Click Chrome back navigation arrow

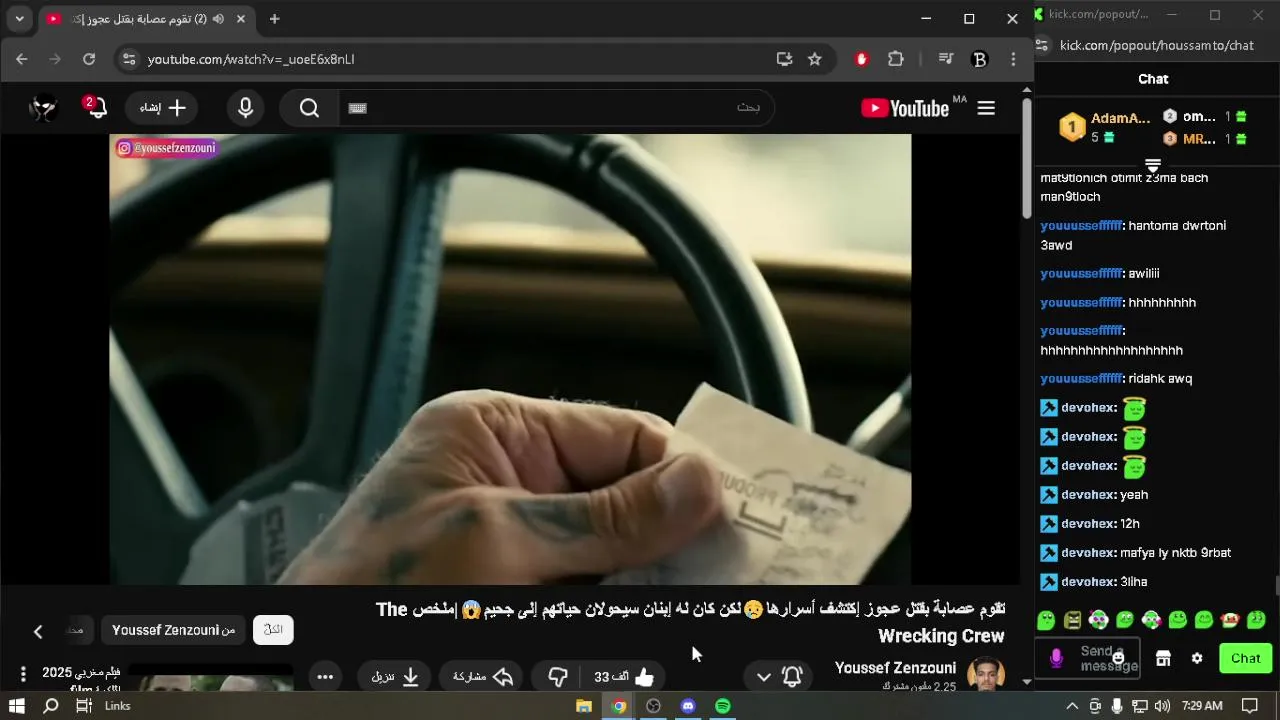tap(22, 59)
